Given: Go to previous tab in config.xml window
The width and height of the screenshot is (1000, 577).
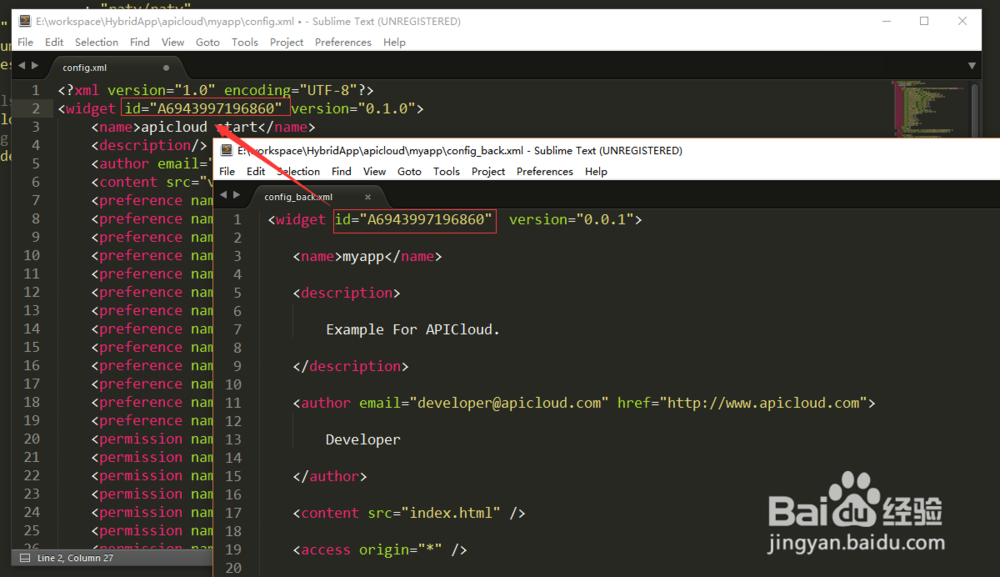Looking at the screenshot, I should pos(22,66).
